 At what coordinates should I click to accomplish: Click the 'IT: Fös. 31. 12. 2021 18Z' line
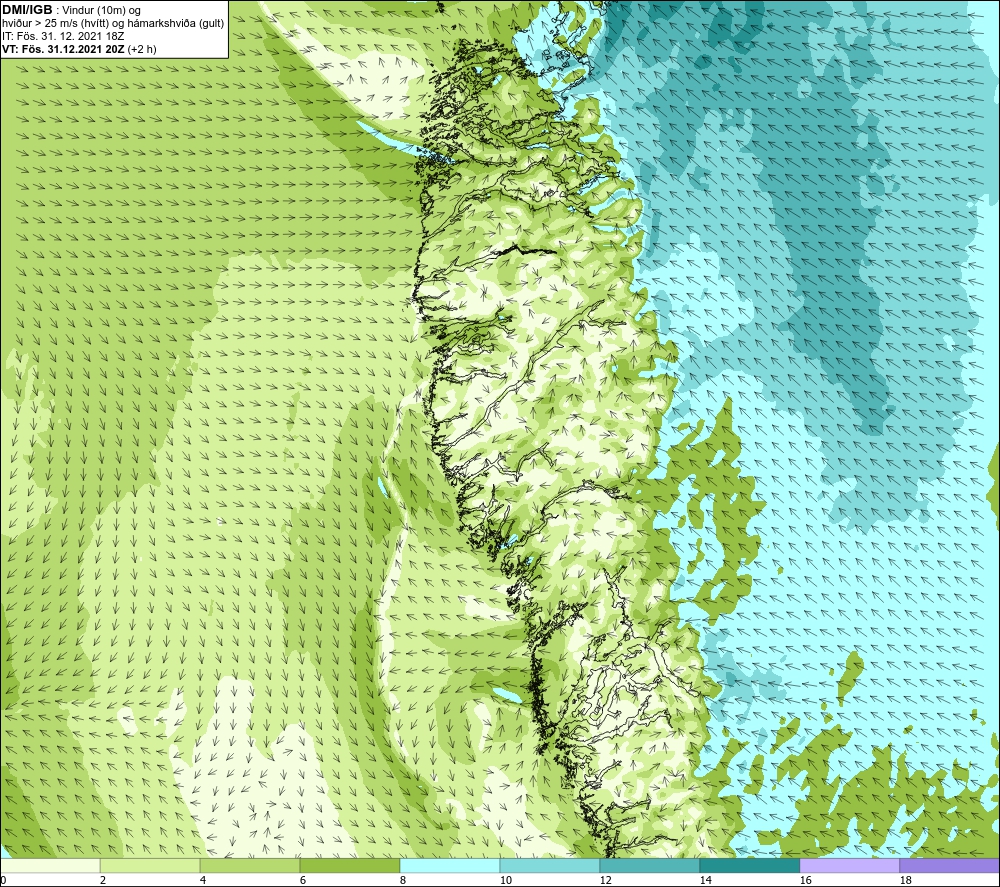coord(63,36)
